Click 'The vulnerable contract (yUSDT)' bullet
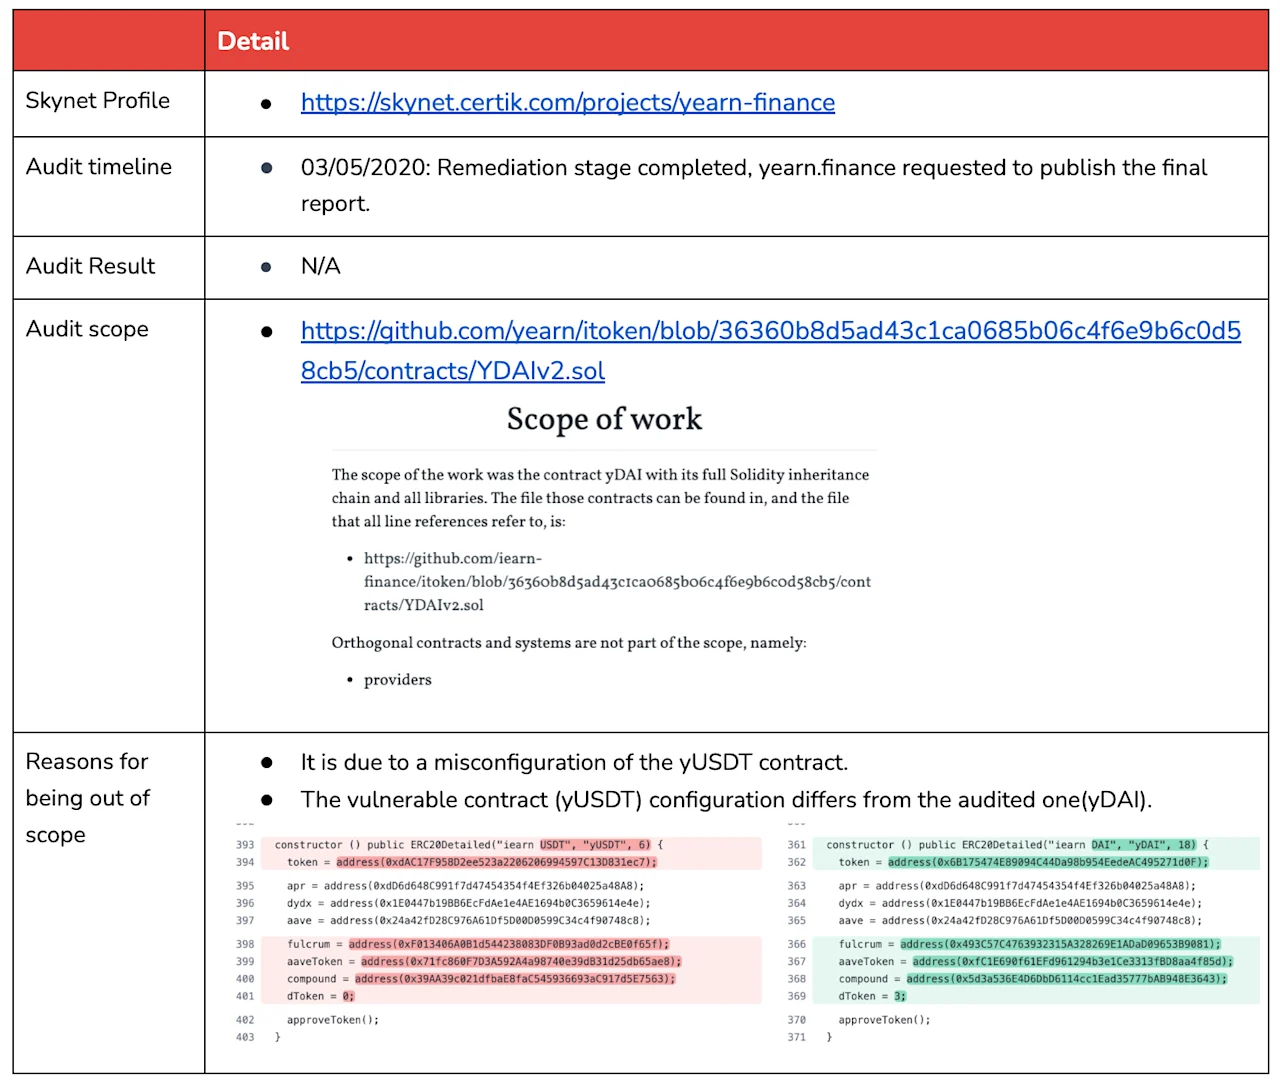 pyautogui.click(x=726, y=799)
